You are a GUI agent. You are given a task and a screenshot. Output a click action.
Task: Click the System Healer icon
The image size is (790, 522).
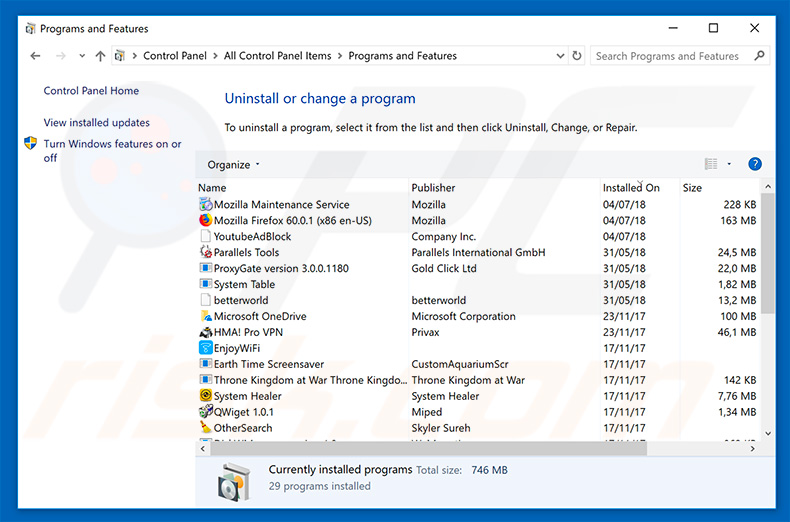206,397
